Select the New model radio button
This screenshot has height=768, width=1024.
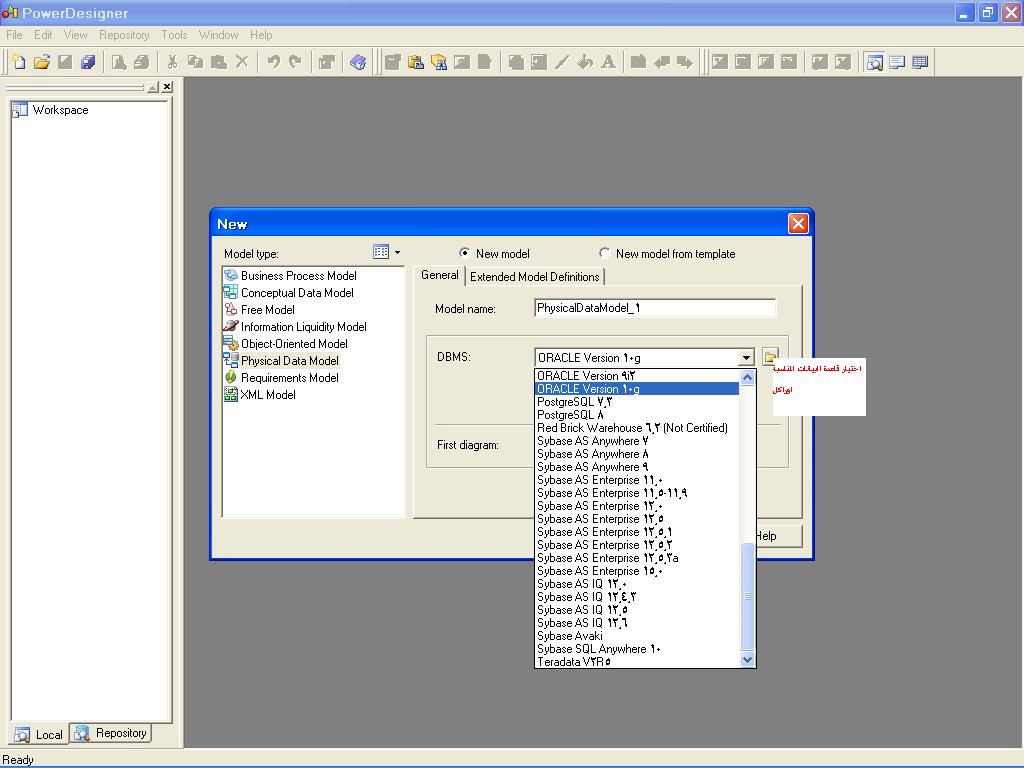coord(464,254)
